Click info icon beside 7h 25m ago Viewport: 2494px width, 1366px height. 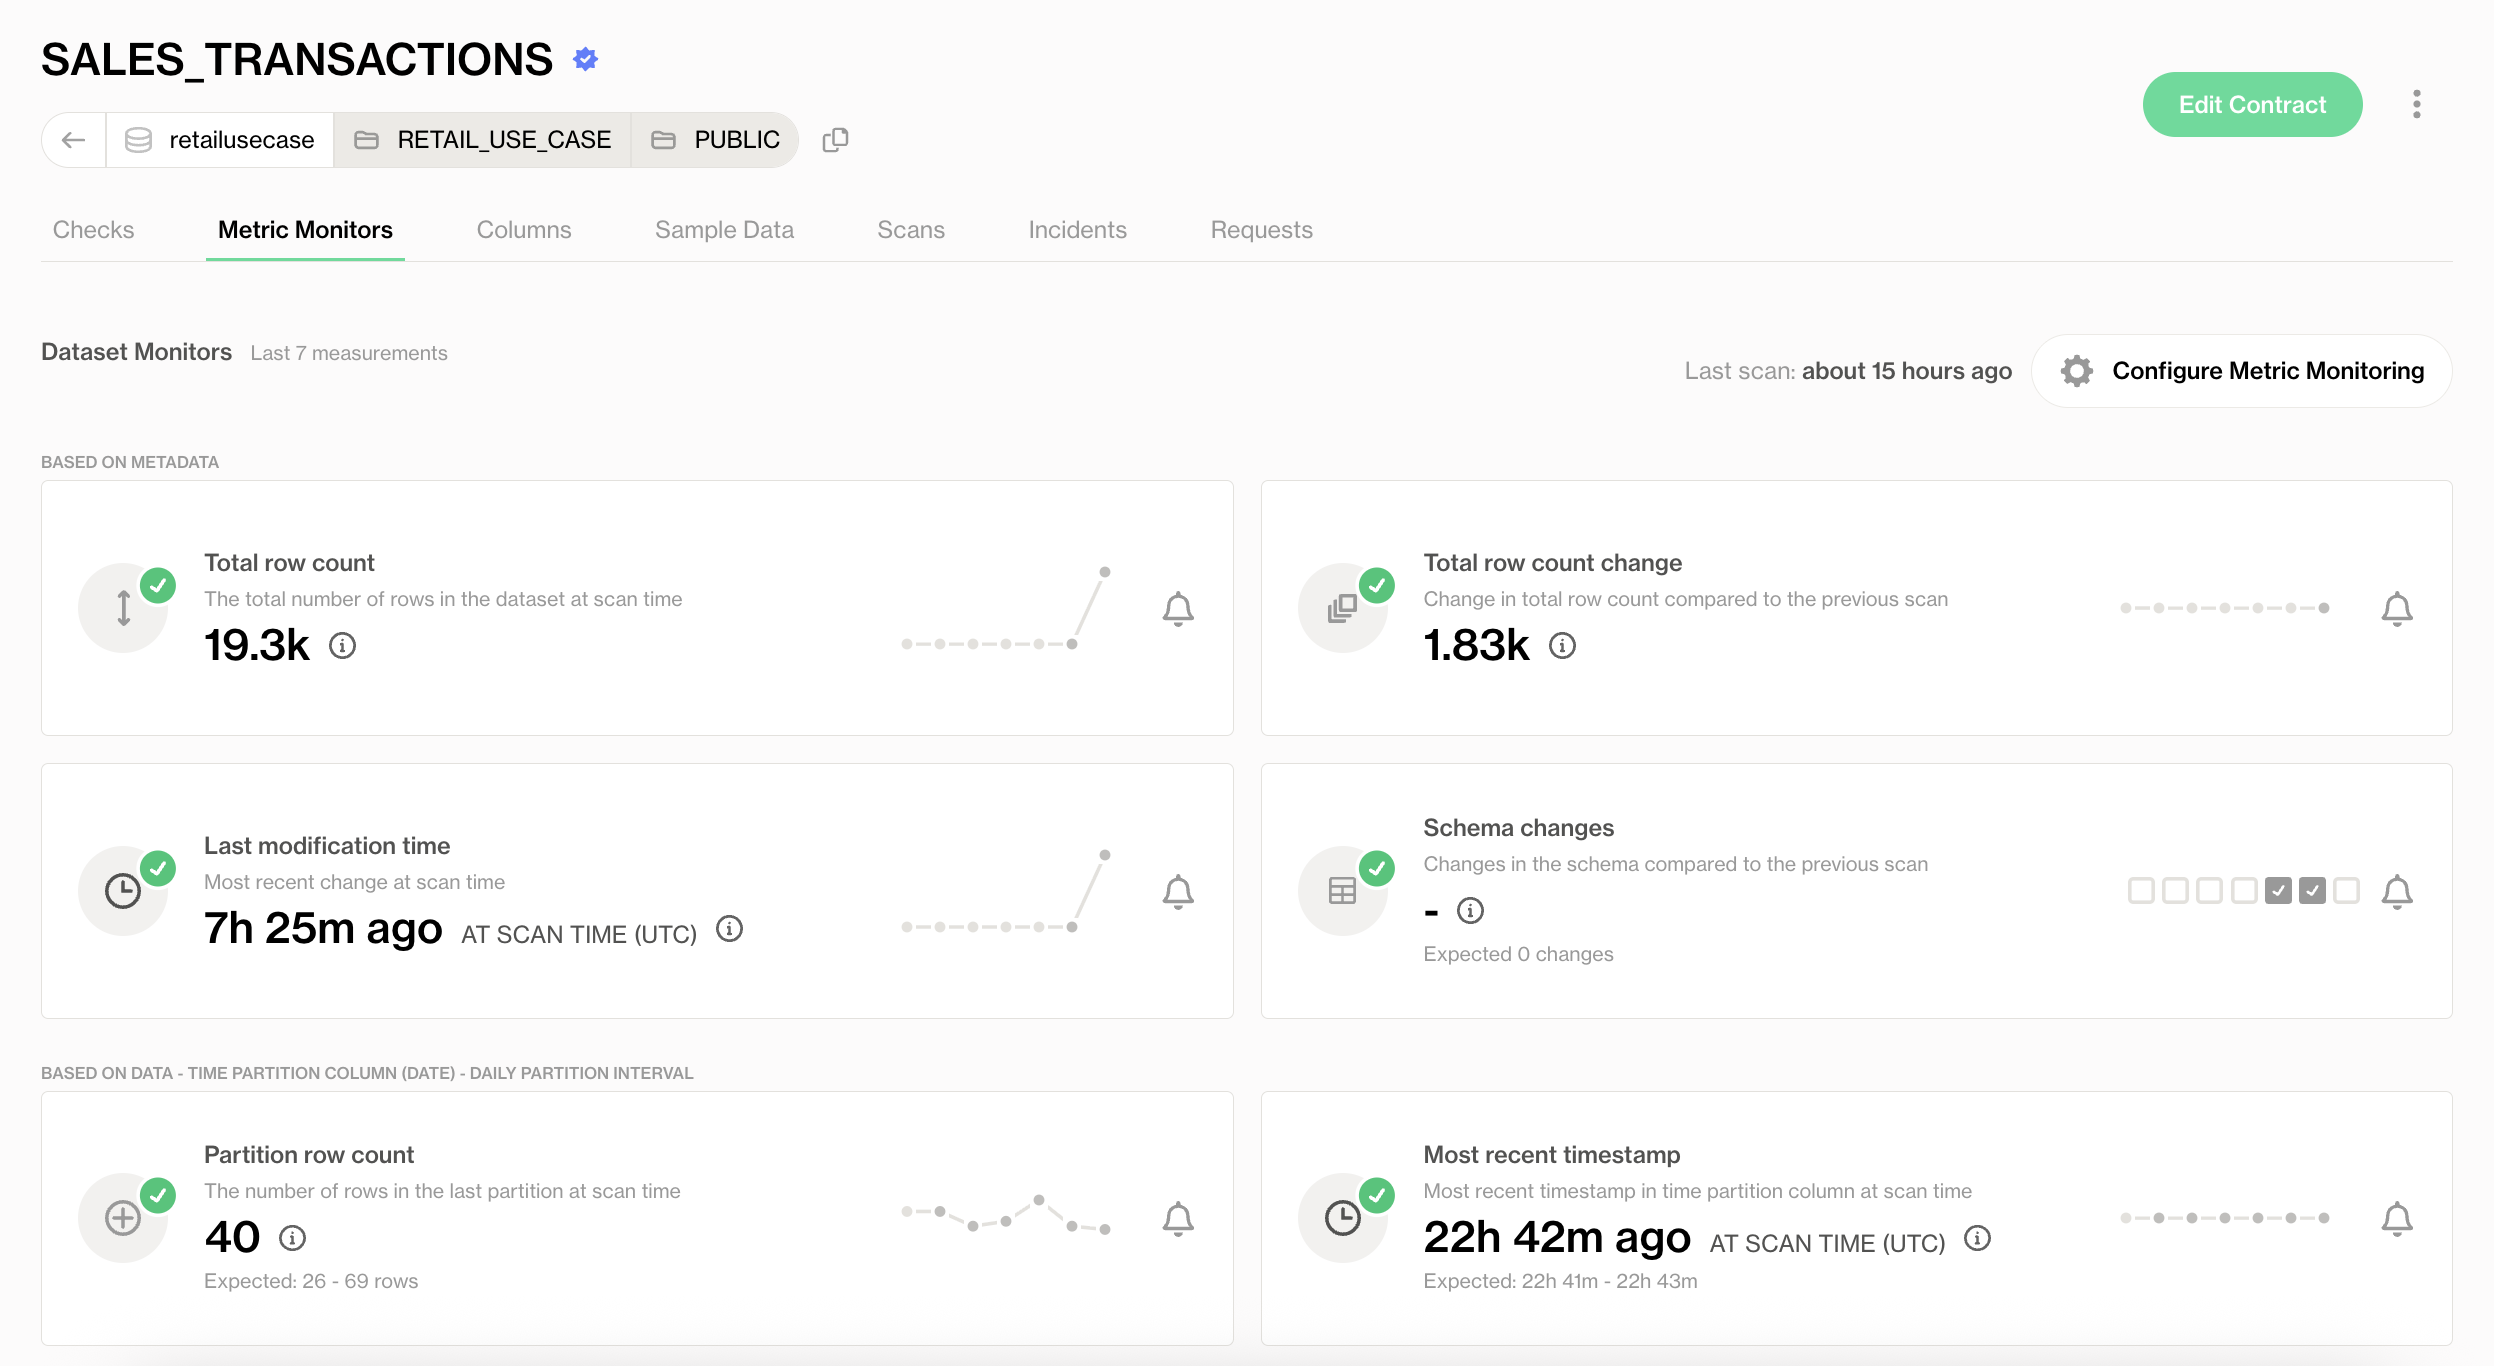tap(730, 929)
